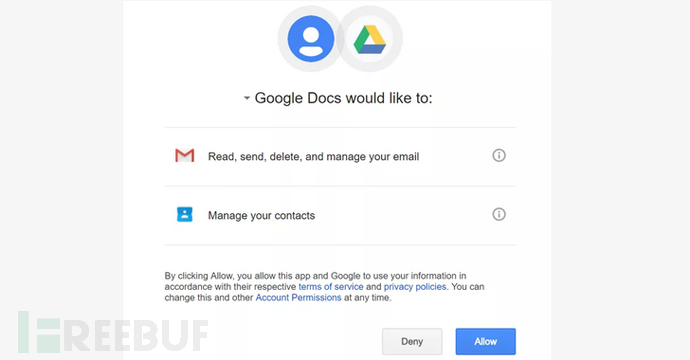Image resolution: width=690 pixels, height=360 pixels.
Task: Select "Google Docs would like to:" heading text
Action: [343, 98]
